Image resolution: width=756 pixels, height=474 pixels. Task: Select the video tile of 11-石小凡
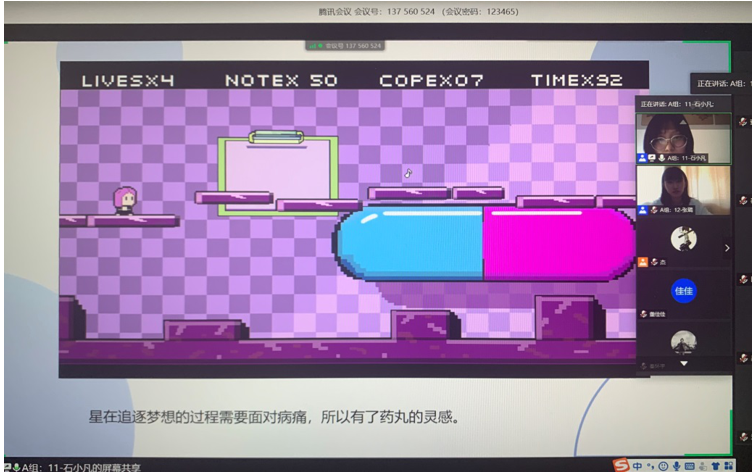pos(683,136)
